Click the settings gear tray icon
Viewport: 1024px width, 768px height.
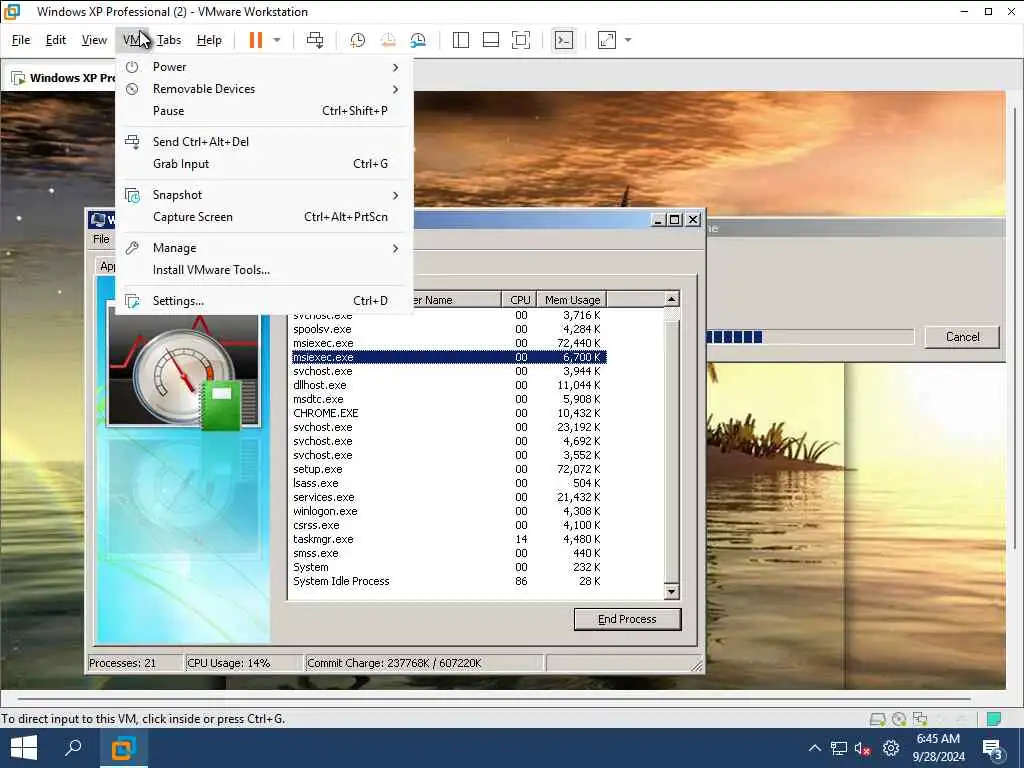[891, 748]
